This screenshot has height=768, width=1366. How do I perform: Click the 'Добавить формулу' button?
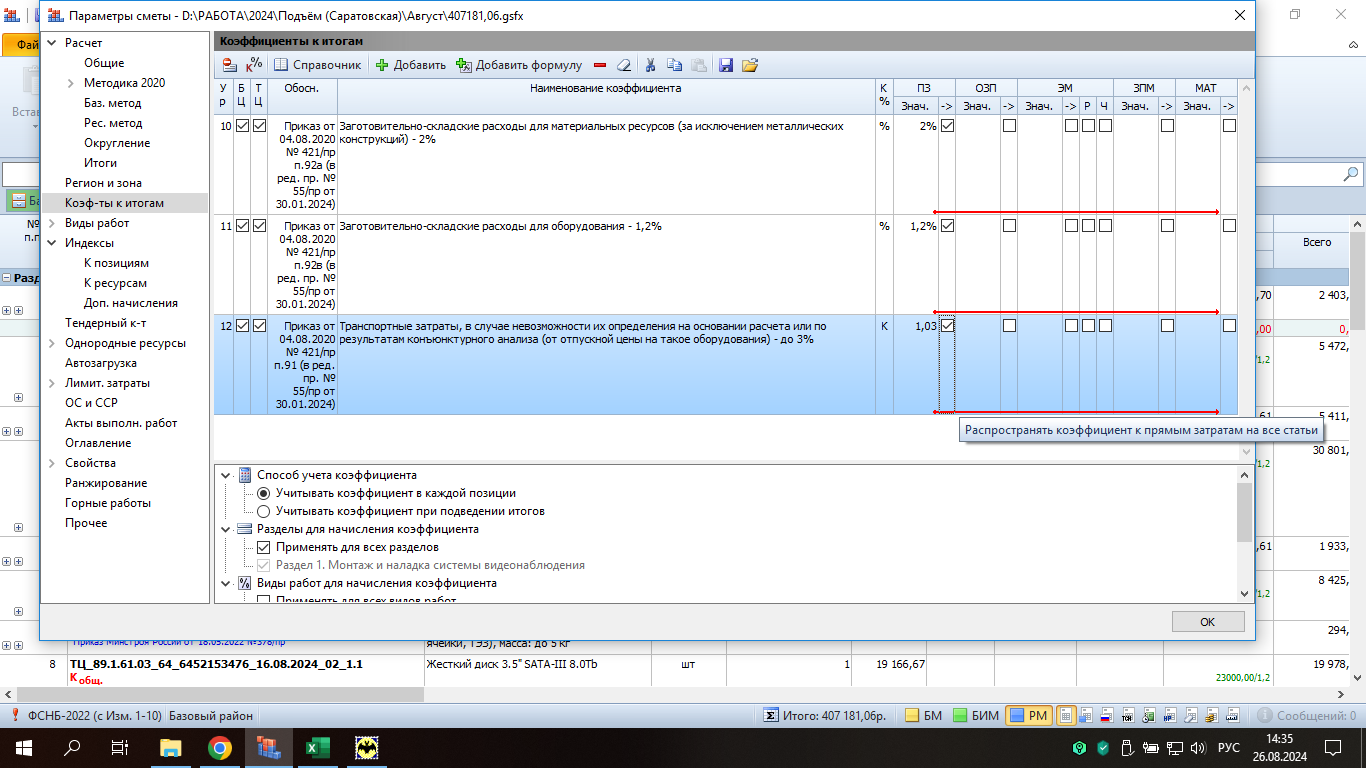[x=518, y=65]
